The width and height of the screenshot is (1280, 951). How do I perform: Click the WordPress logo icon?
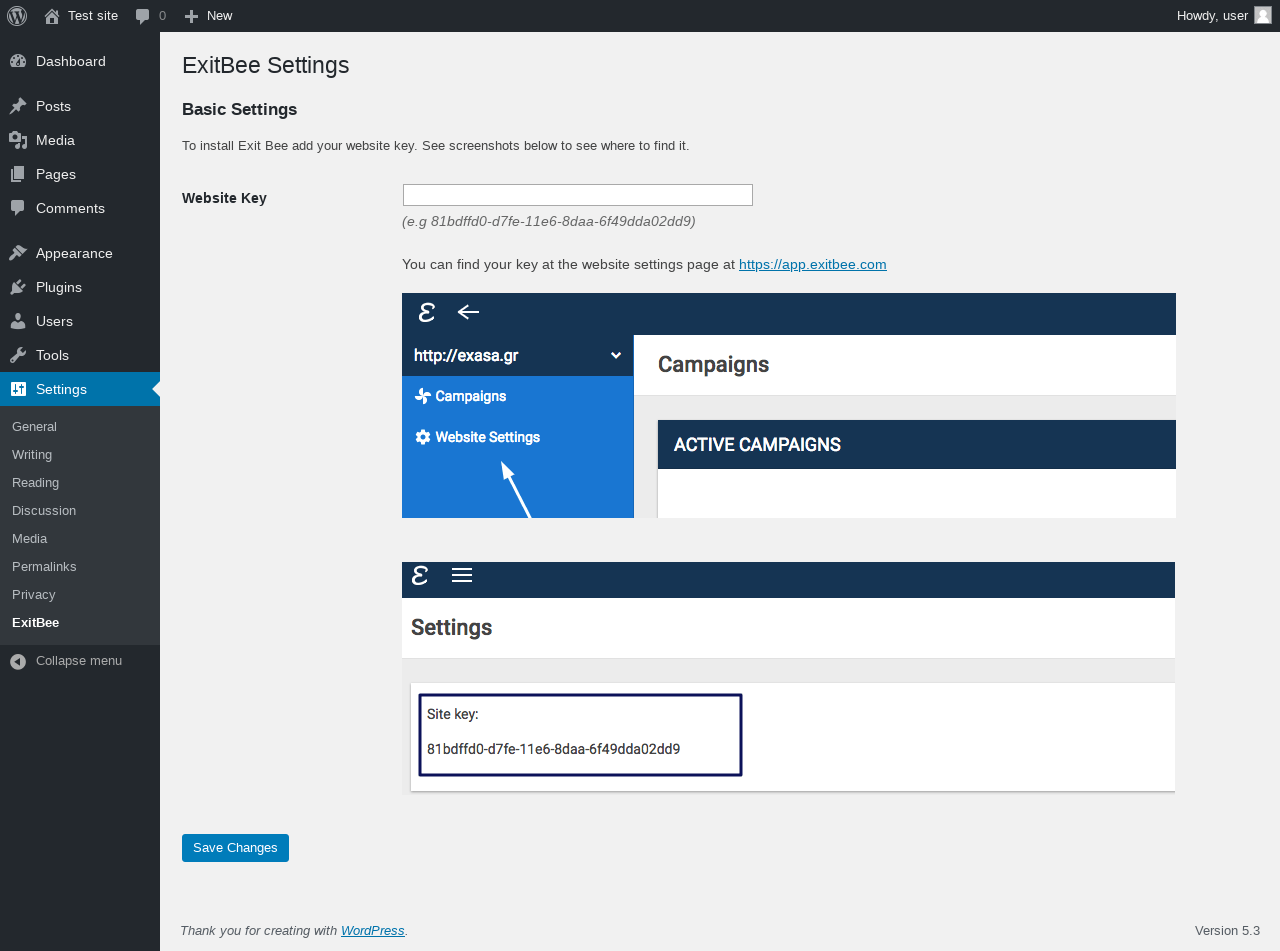coord(17,16)
